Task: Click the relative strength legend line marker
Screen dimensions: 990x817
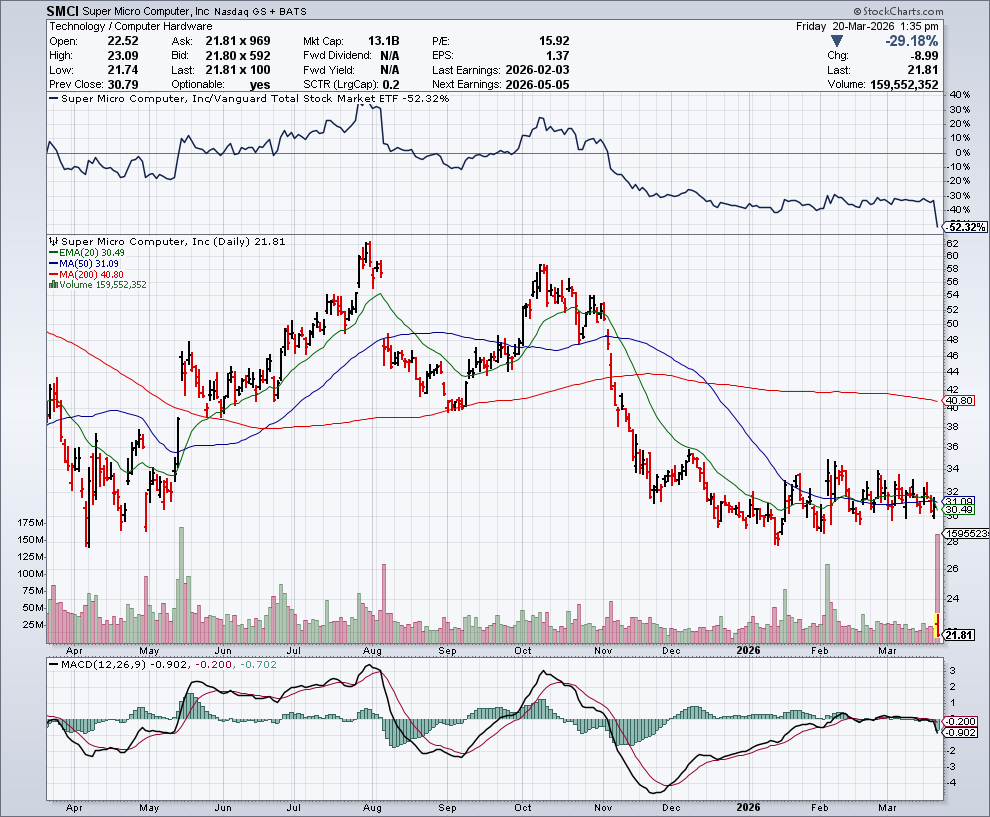Action: tap(54, 99)
